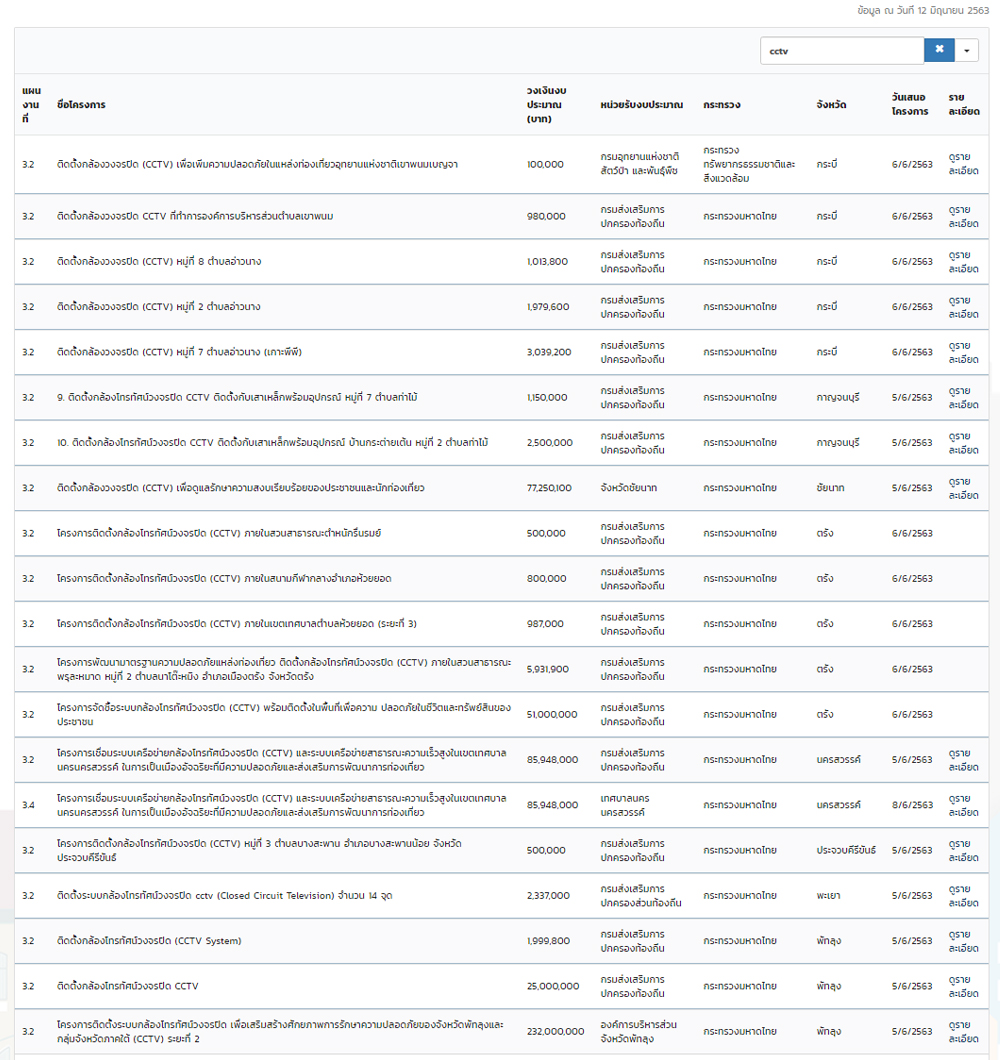Open the dropdown caret beside the search box
This screenshot has width=1000, height=1060.
tap(967, 50)
